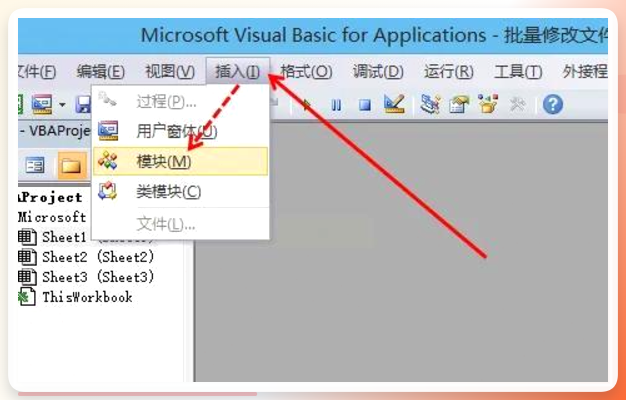Open the 插入(I) Insert menu

[238, 71]
